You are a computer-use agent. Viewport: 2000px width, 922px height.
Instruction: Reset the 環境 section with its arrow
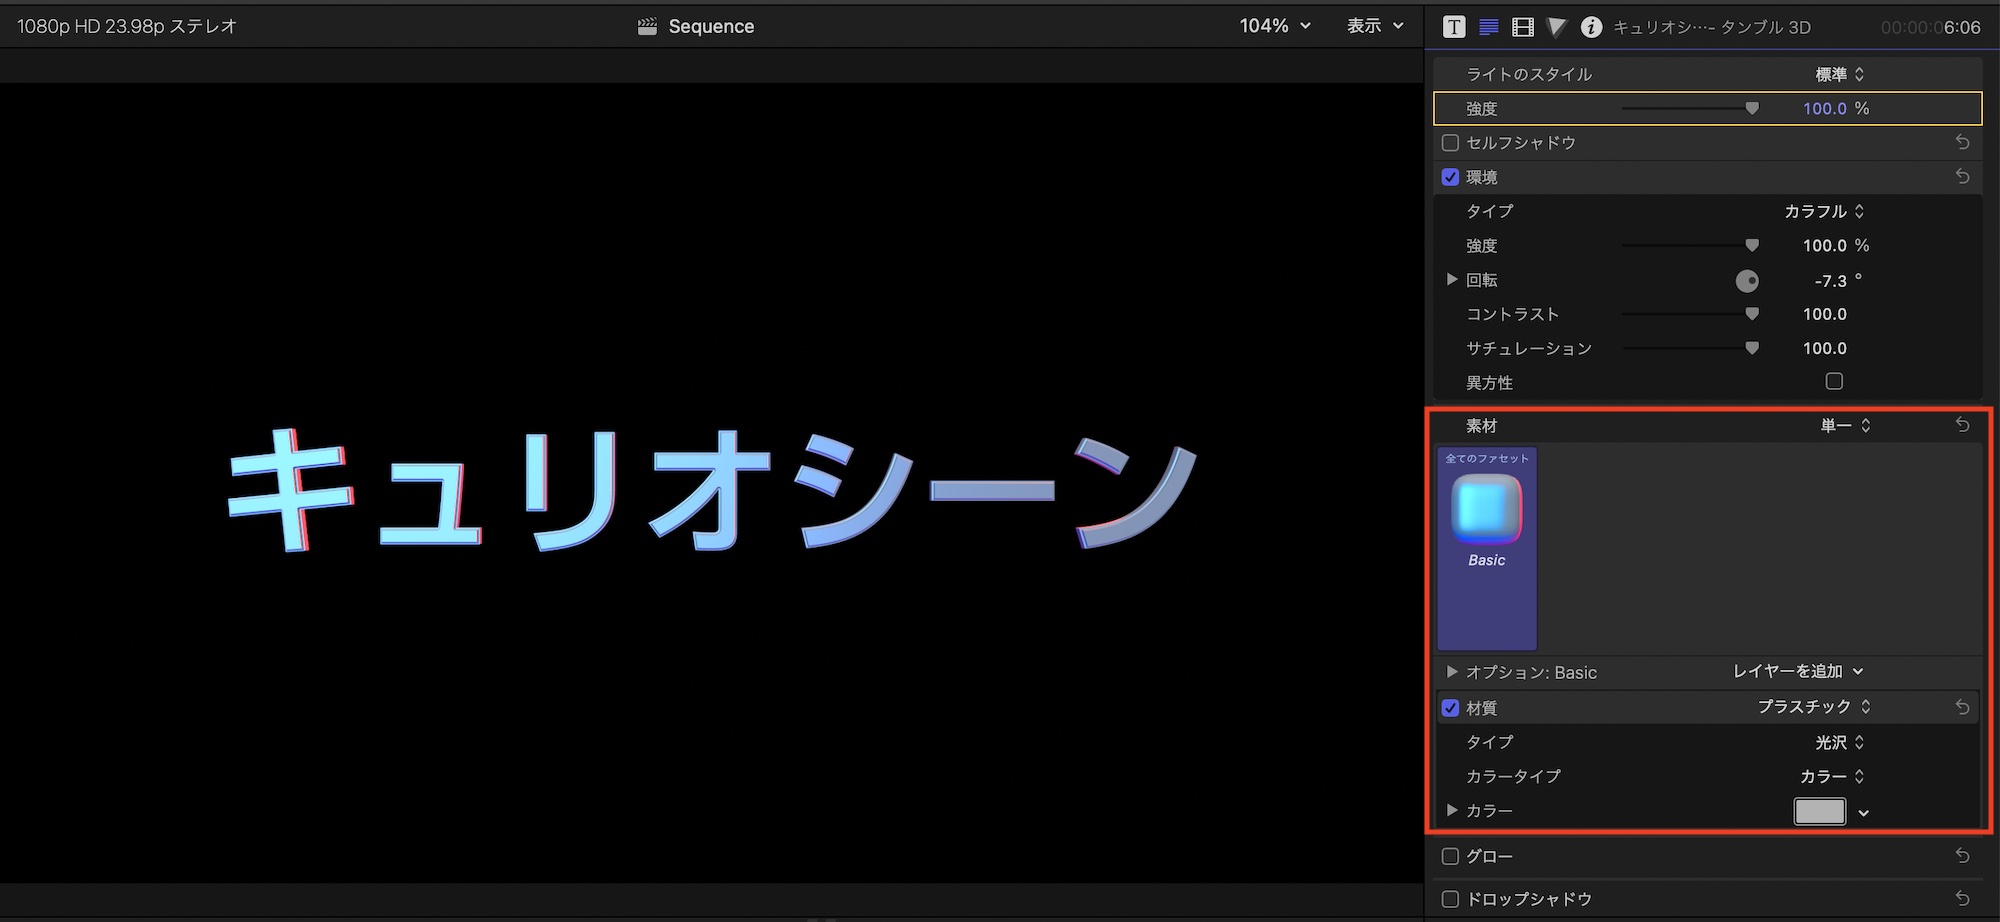[1962, 177]
